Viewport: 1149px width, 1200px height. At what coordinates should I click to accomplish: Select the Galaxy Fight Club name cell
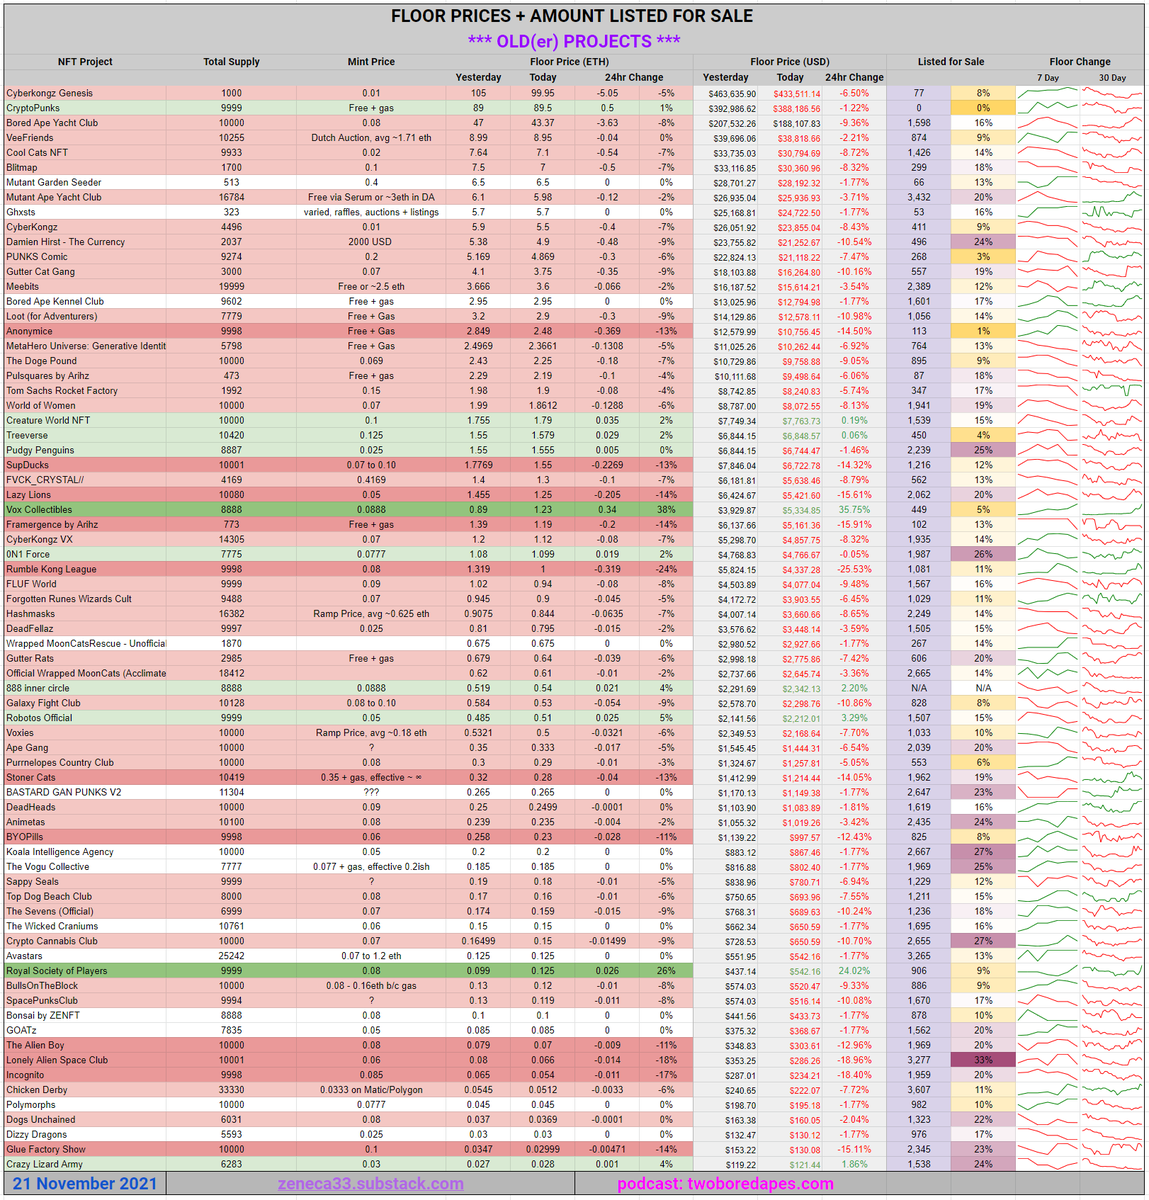[43, 703]
